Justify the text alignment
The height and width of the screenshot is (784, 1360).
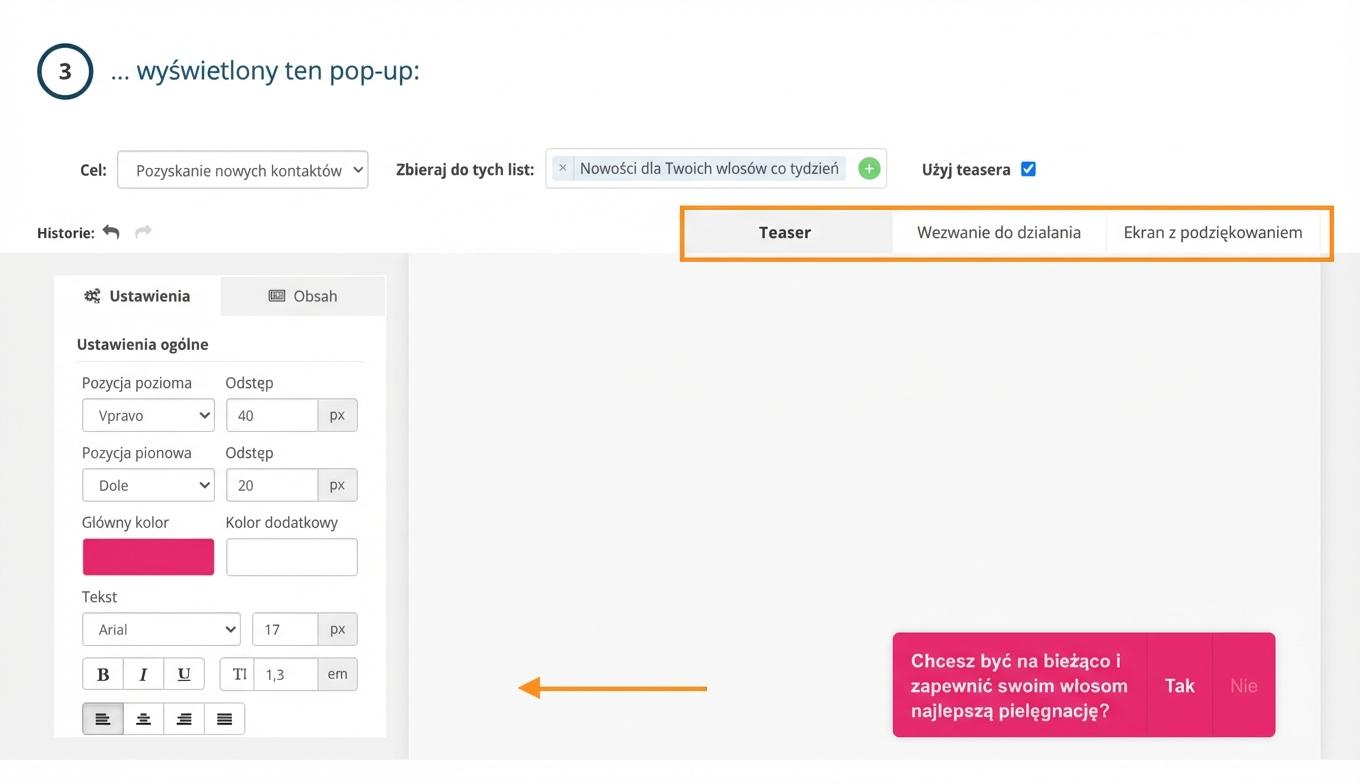click(x=224, y=719)
